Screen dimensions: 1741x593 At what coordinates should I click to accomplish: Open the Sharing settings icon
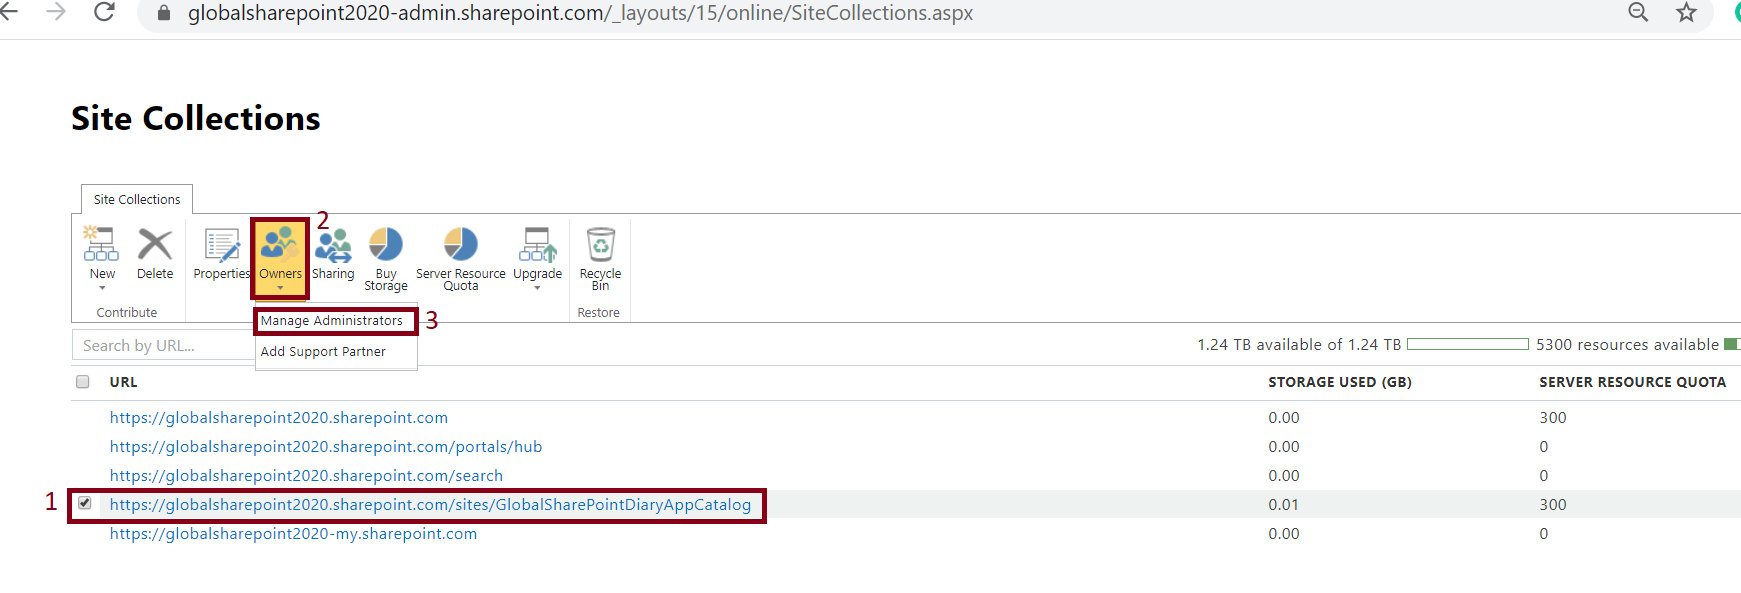pos(333,244)
